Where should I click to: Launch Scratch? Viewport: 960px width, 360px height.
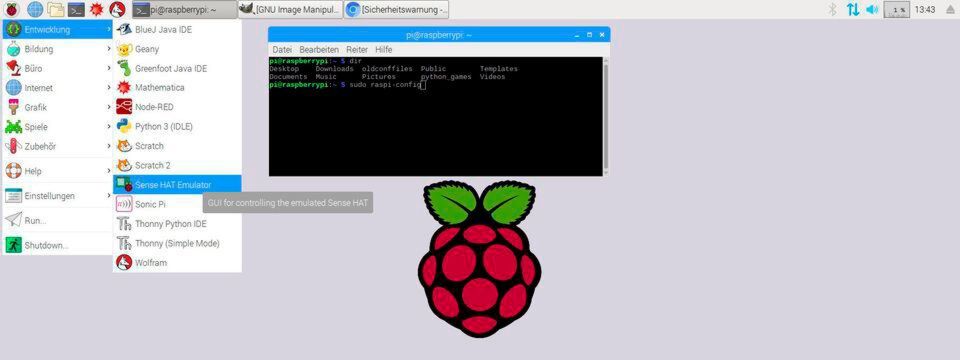pyautogui.click(x=178, y=146)
